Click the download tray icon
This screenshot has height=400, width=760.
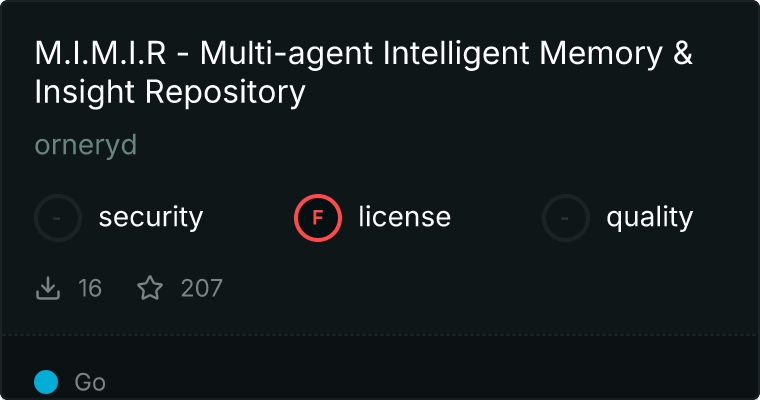[48, 289]
